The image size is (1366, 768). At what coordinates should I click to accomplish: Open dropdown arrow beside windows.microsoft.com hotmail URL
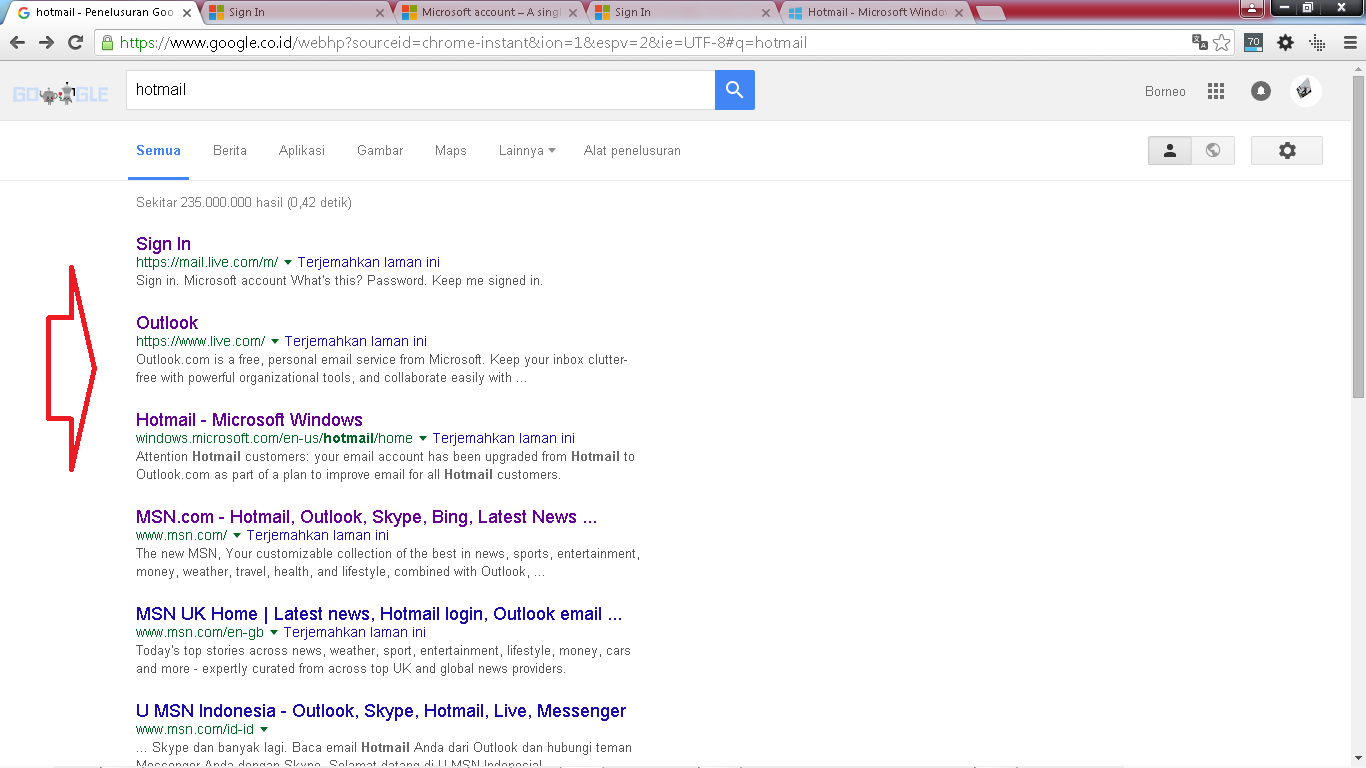coord(423,438)
